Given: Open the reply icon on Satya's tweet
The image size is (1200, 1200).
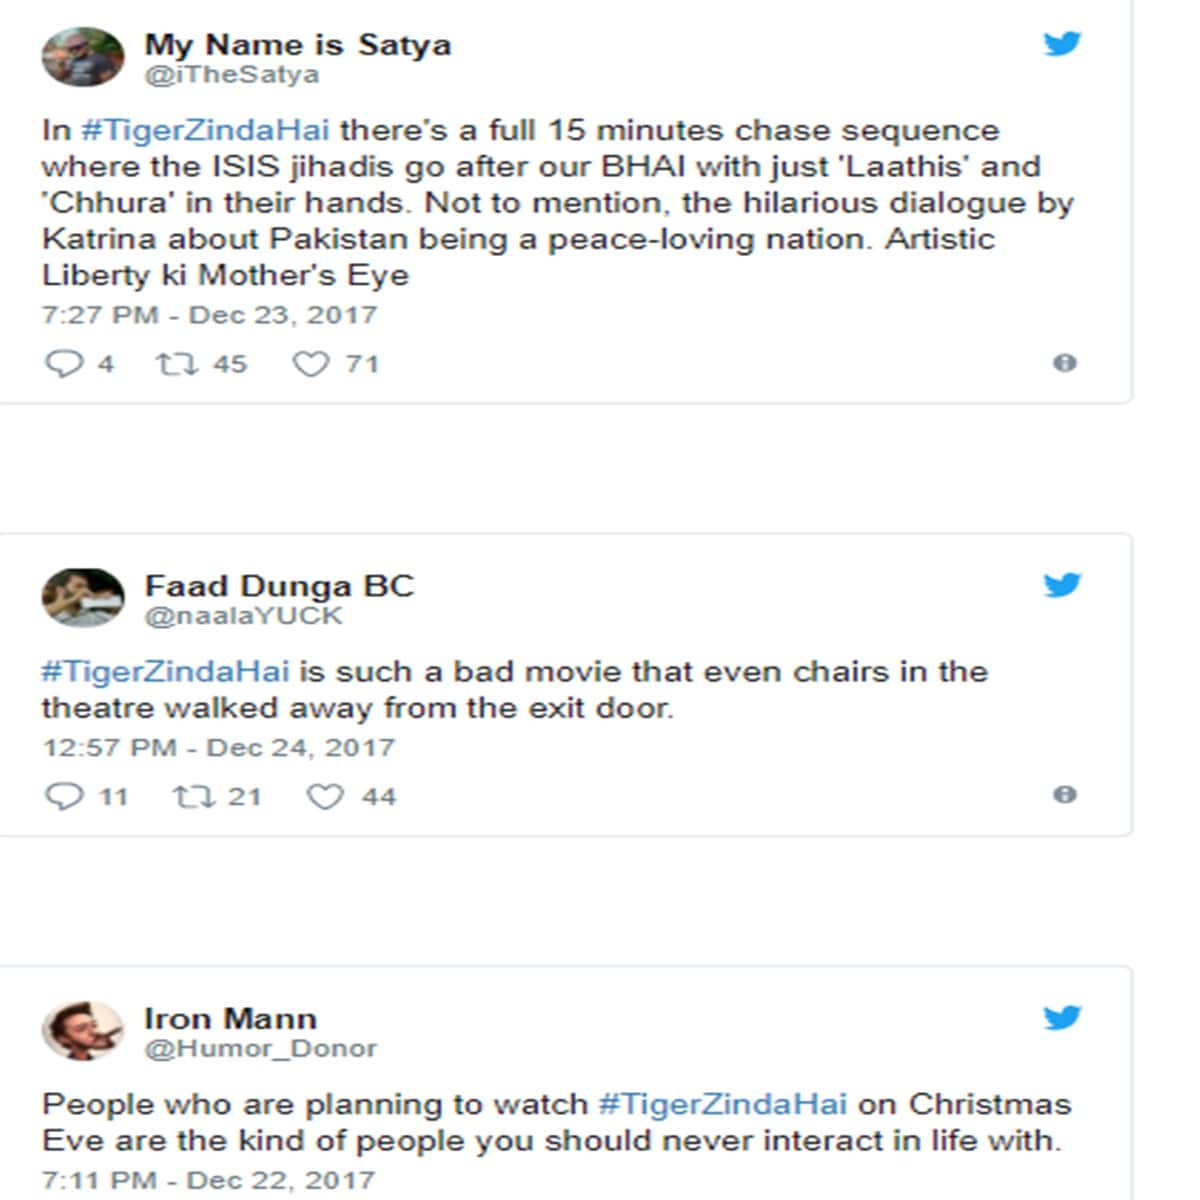Looking at the screenshot, I should [66, 363].
